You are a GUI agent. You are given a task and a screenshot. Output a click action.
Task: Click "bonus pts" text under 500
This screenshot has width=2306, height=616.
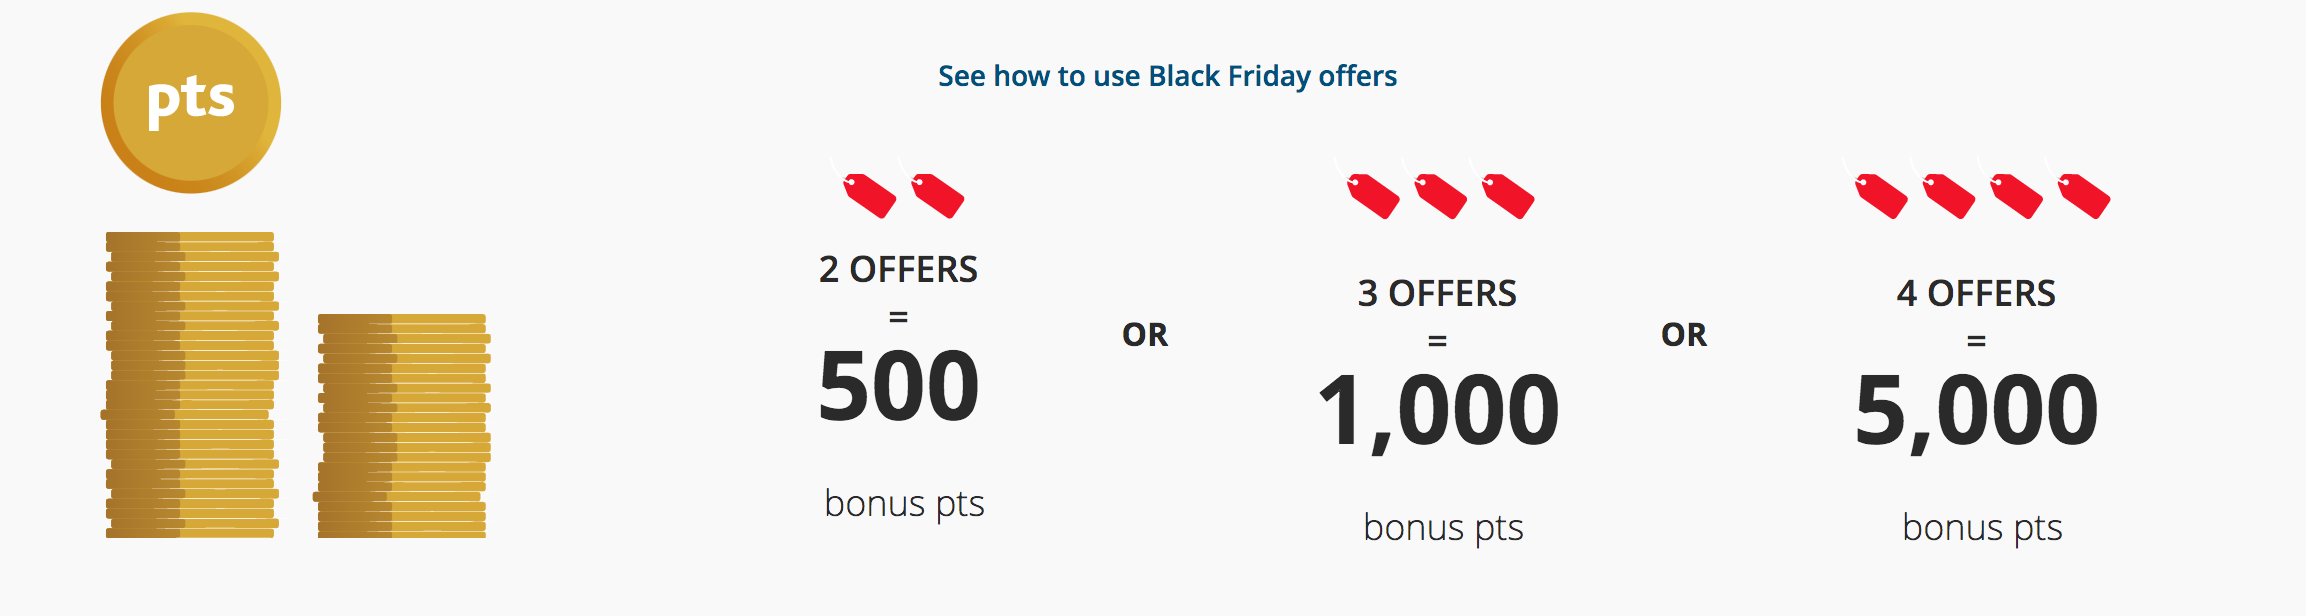click(904, 503)
